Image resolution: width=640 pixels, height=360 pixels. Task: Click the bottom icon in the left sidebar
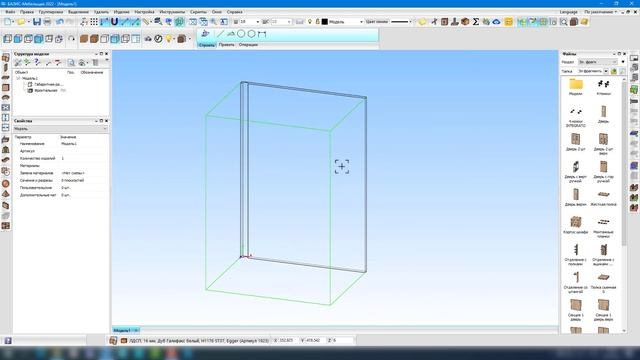6,226
